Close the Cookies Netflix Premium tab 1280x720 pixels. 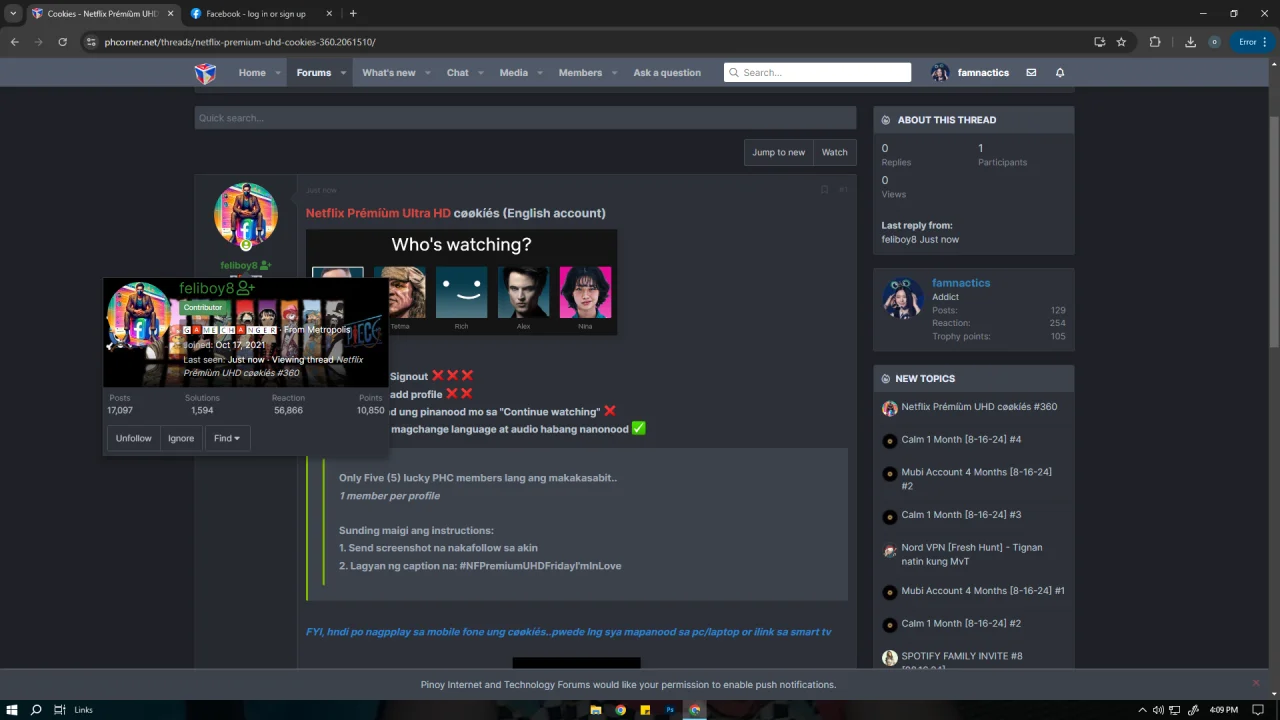[170, 14]
